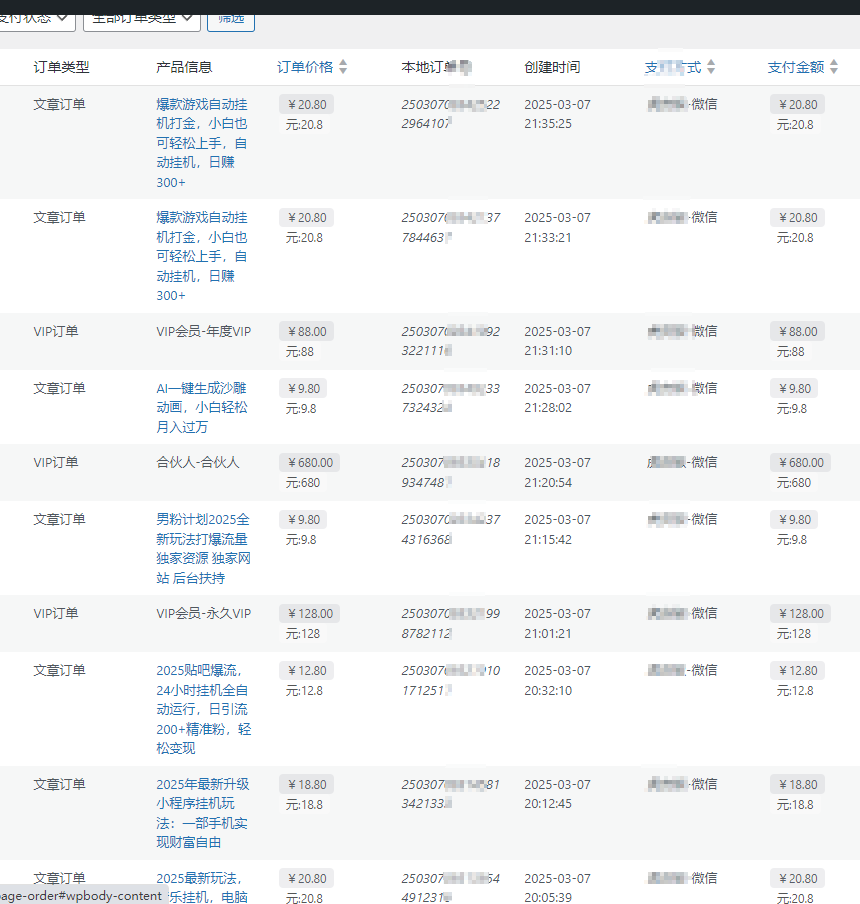Open the 2025贴吧爆流 product link
This screenshot has height=904, width=860.
[203, 709]
